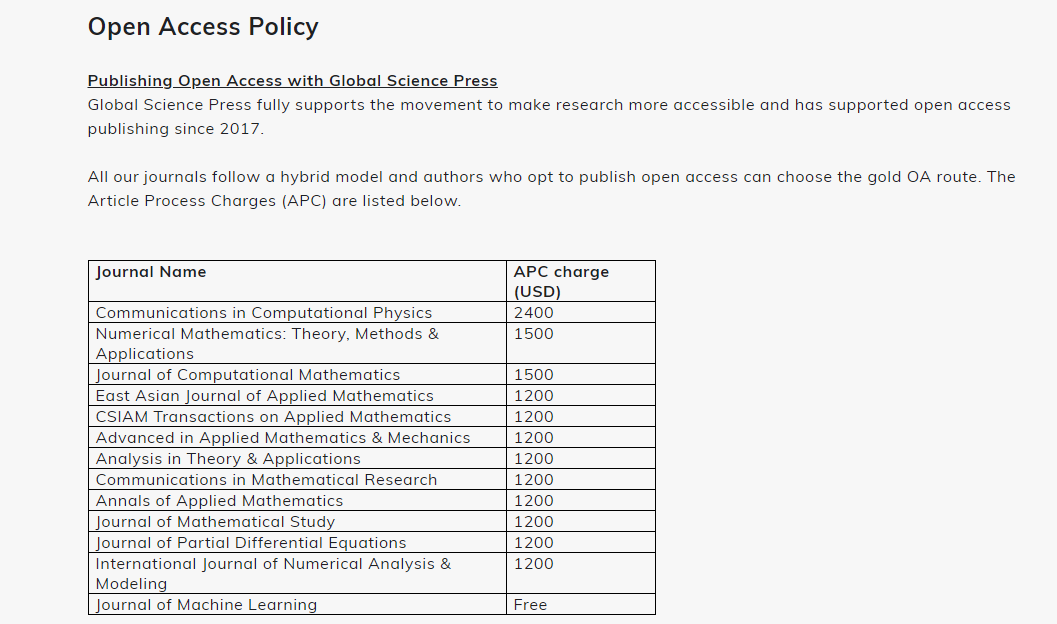1057x624 pixels.
Task: Select Journal of Partial Differential Equations
Action: 251,542
